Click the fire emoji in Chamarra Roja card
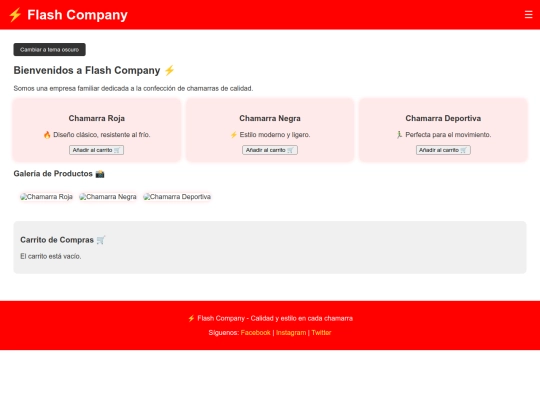 [x=47, y=135]
